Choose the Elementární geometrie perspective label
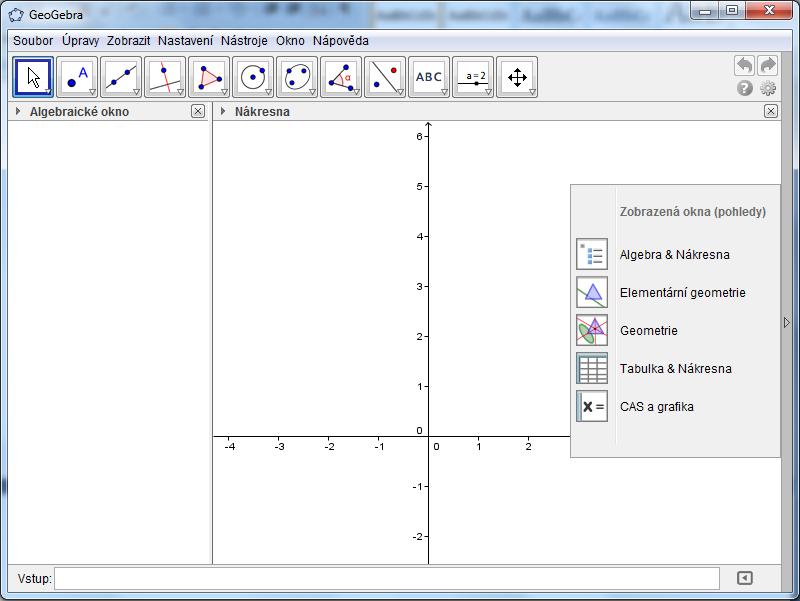 [x=683, y=293]
